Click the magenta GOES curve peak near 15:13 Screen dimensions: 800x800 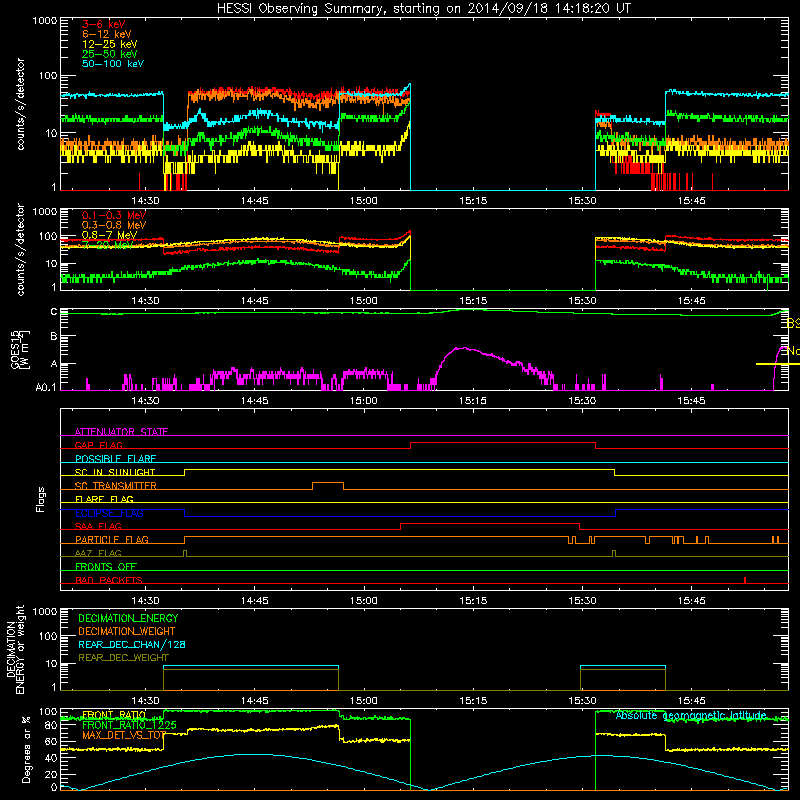pos(462,348)
